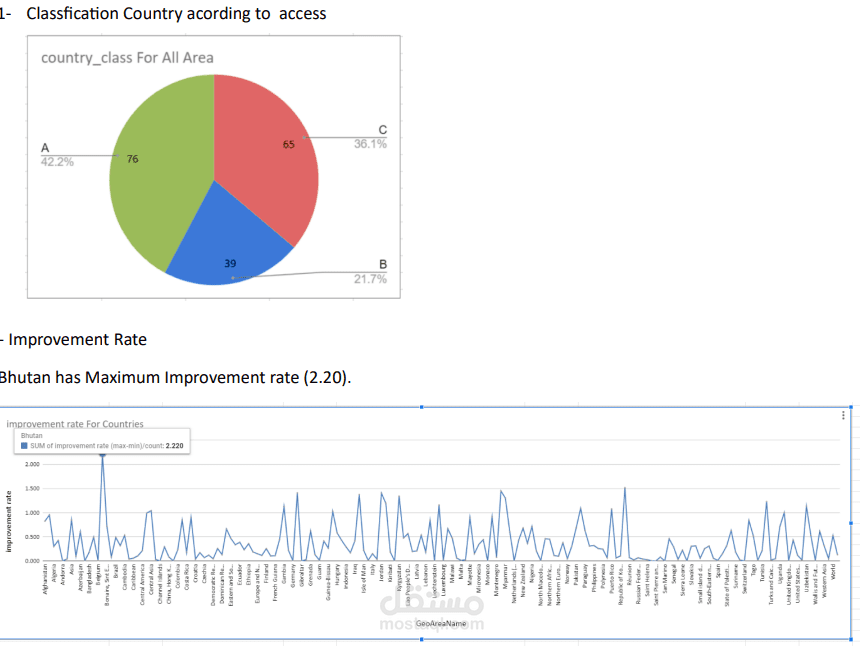
Task: Select the blue legend square in the Bhutan tooltip
Action: coord(24,446)
